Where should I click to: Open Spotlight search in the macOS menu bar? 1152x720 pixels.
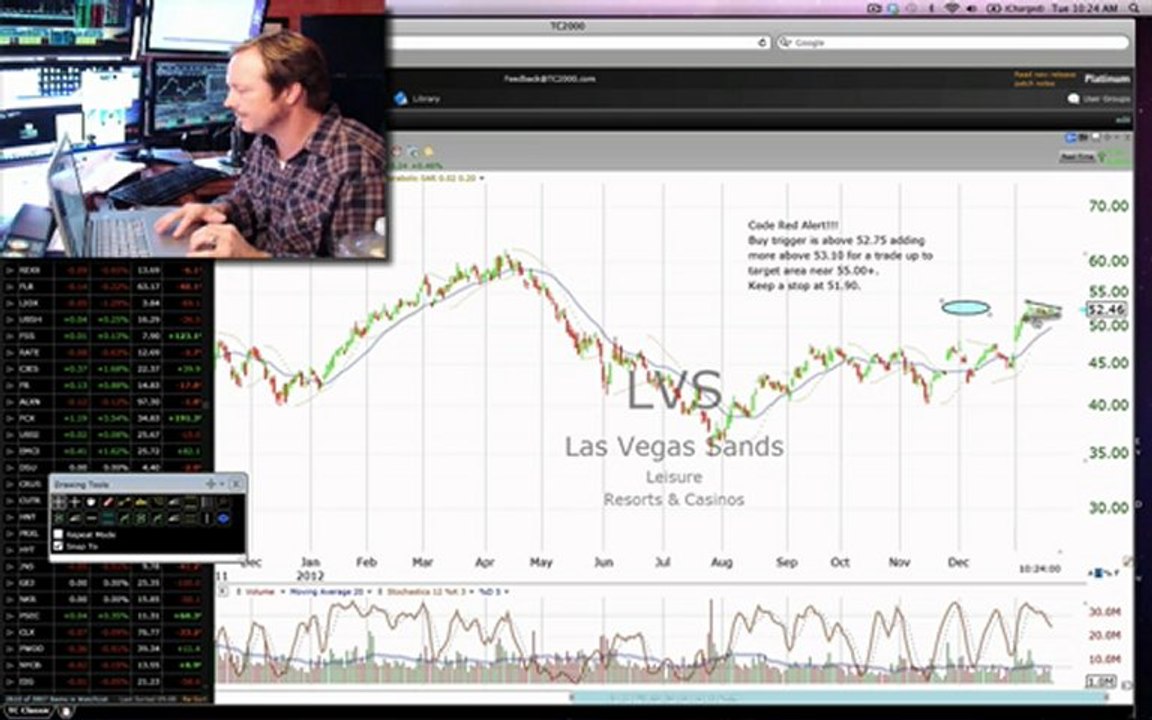click(x=1134, y=8)
